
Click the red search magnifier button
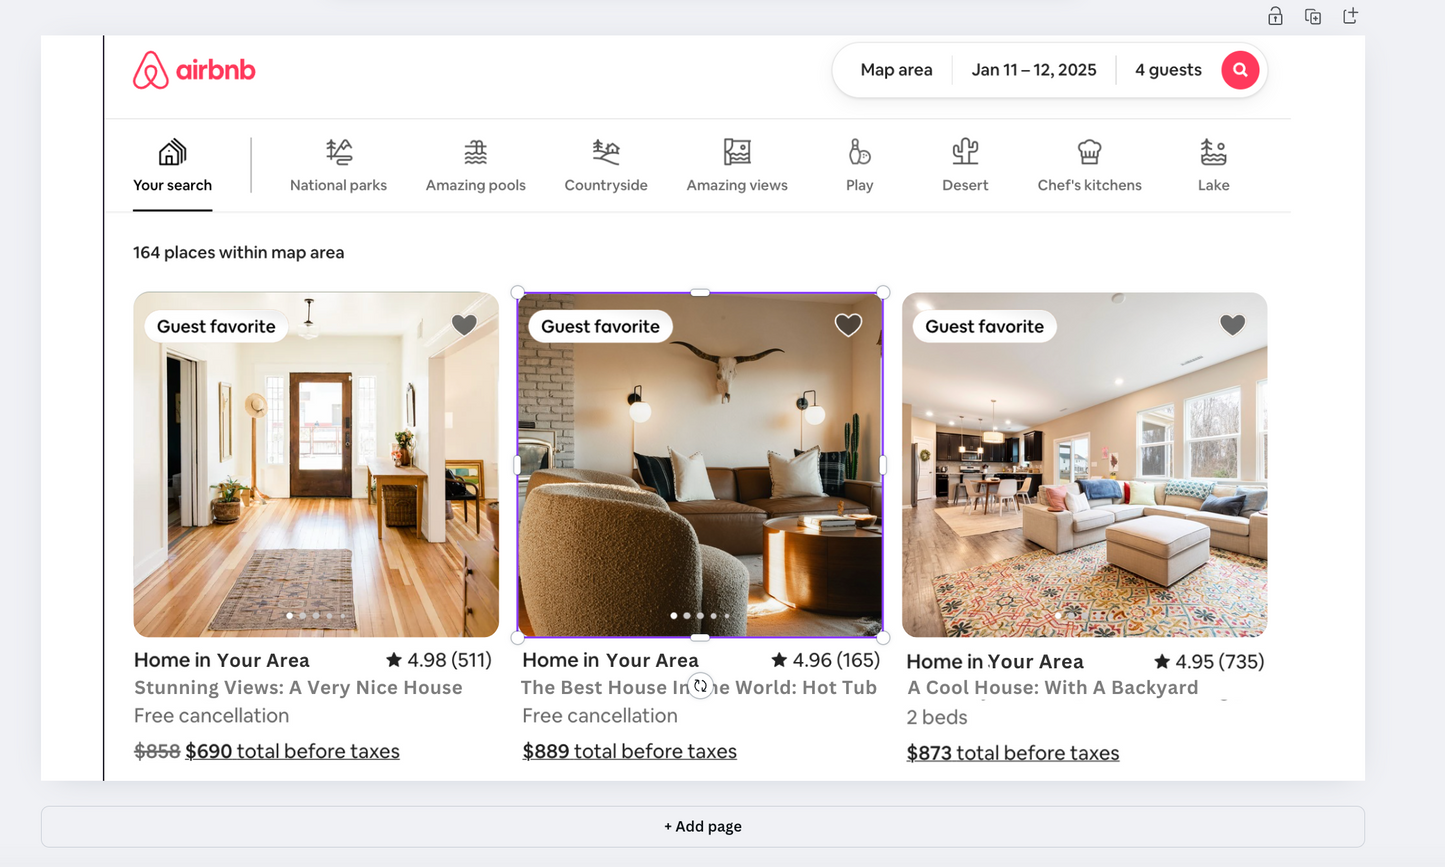coord(1240,70)
